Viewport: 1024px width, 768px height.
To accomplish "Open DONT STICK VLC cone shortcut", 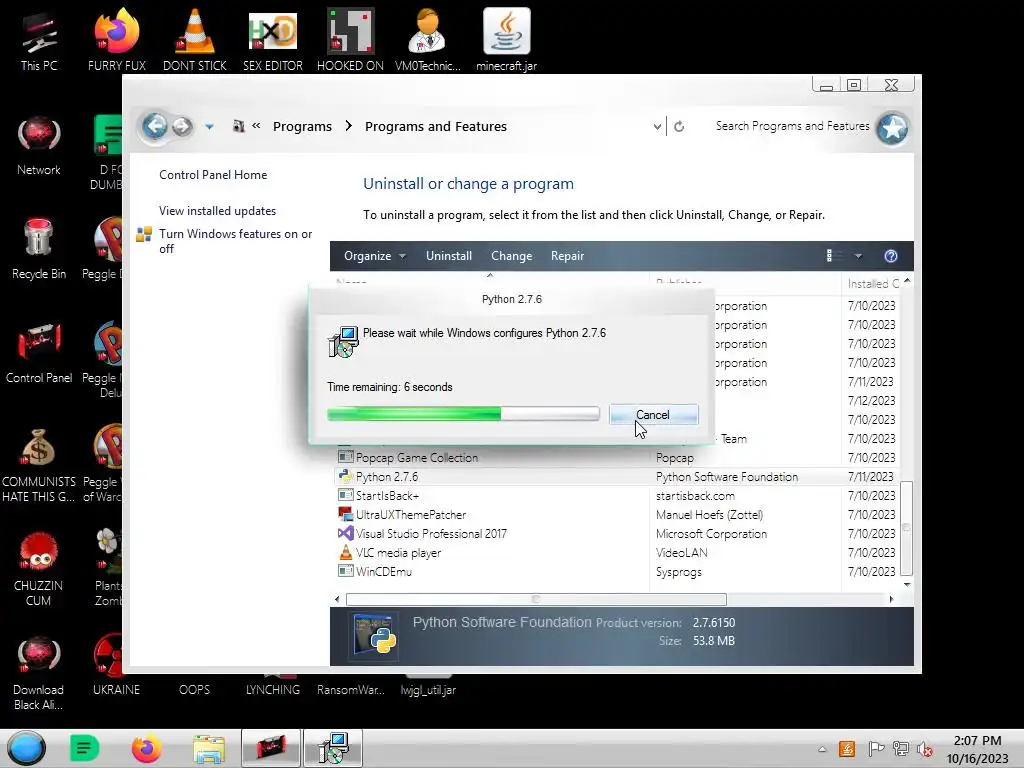I will tap(195, 40).
